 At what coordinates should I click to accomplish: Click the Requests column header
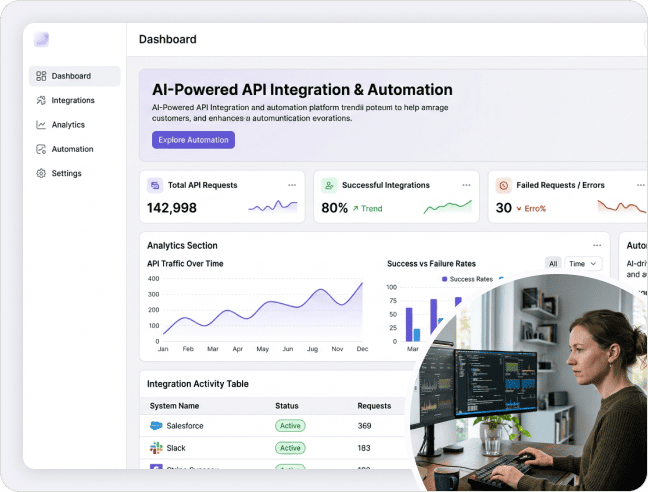pos(374,406)
